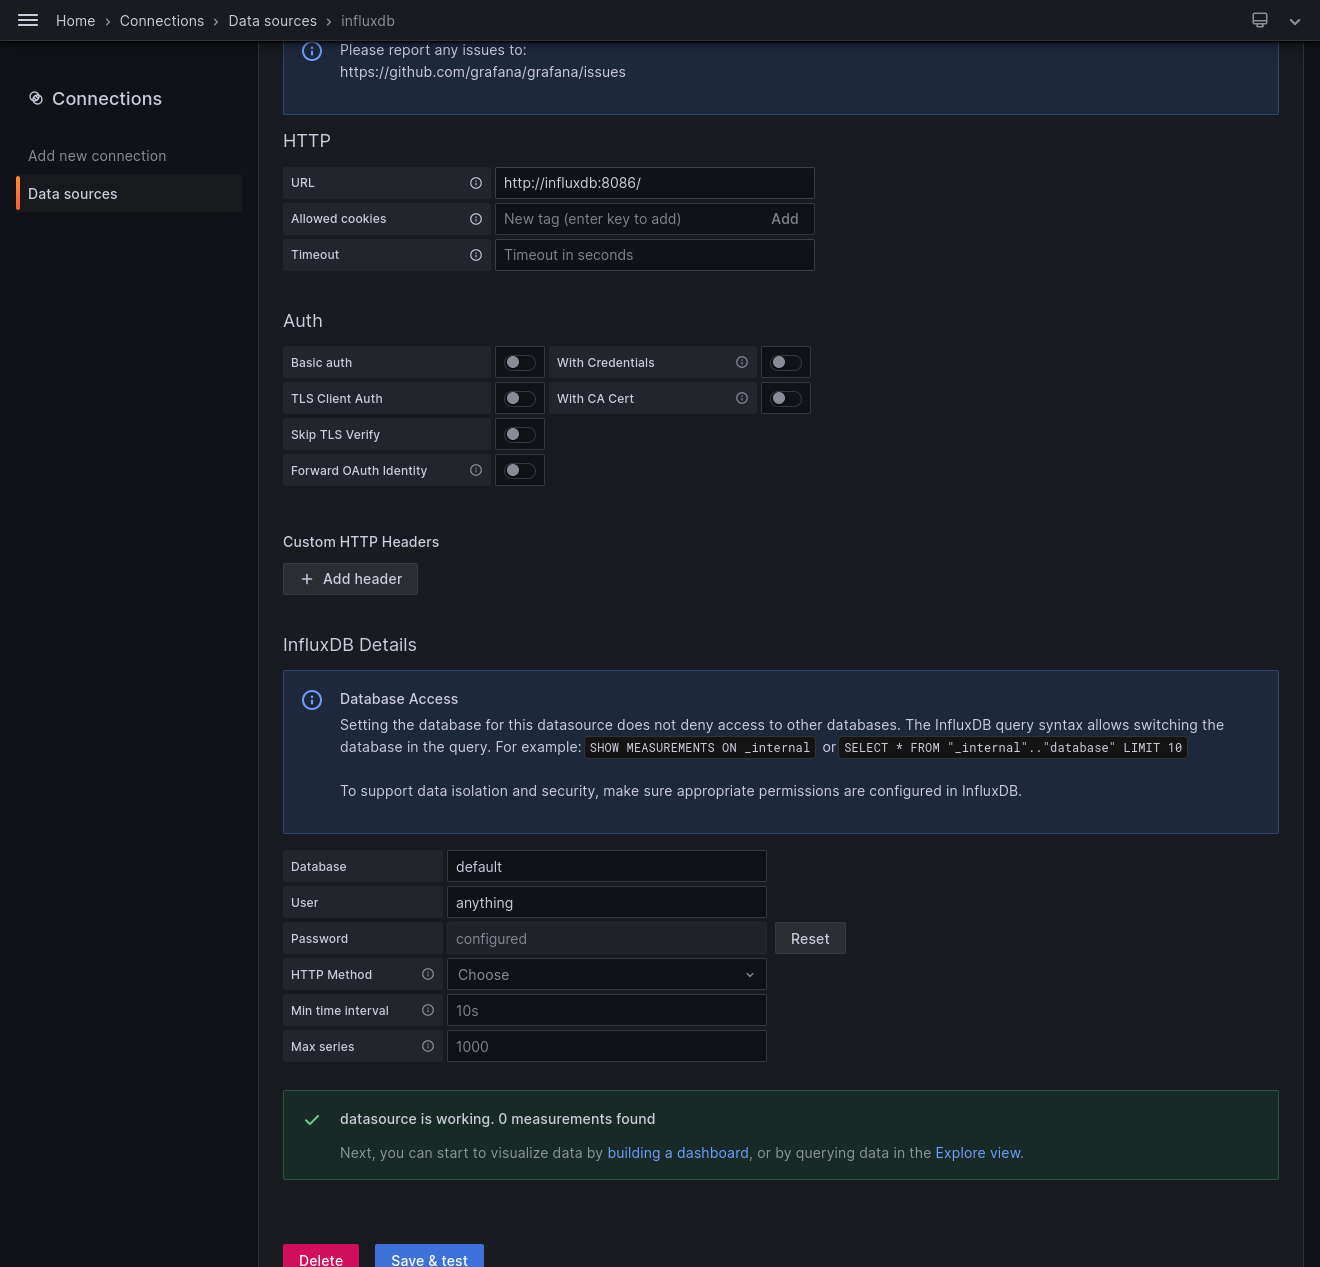Click the Max series field
The image size is (1320, 1267).
point(607,1046)
